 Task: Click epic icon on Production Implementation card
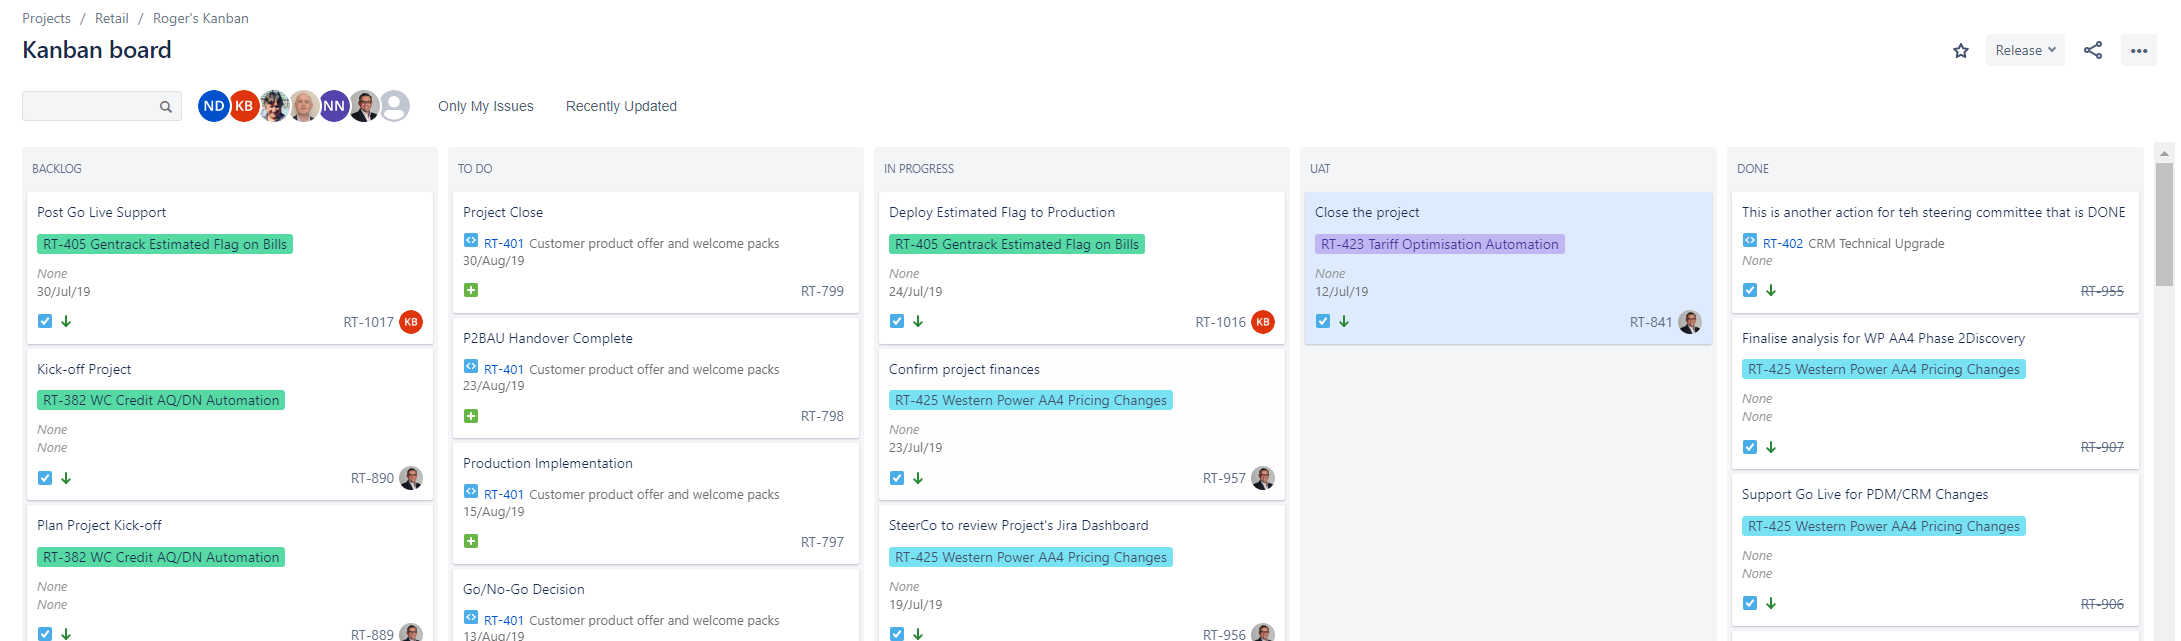click(x=471, y=491)
